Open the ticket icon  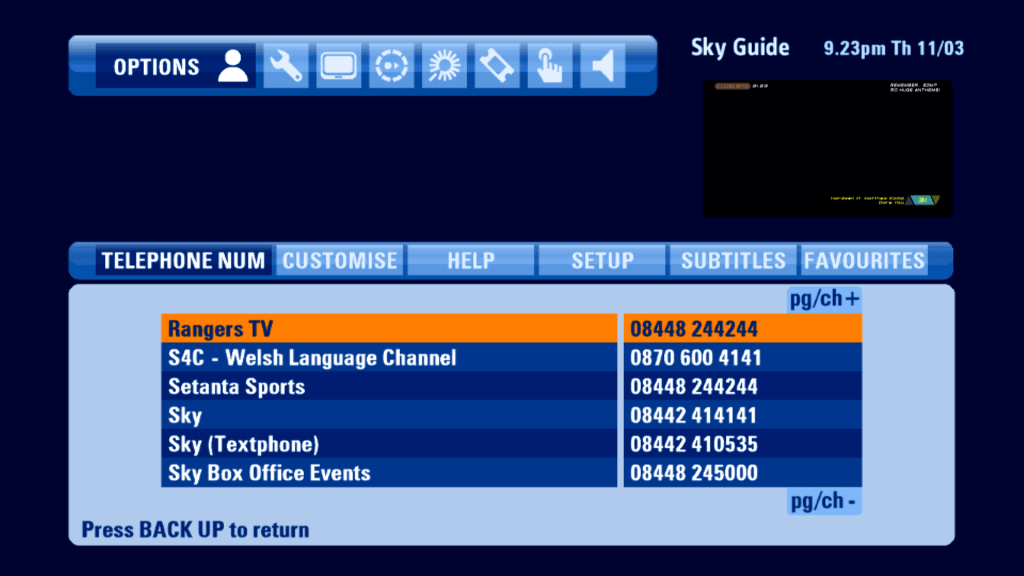tap(497, 67)
